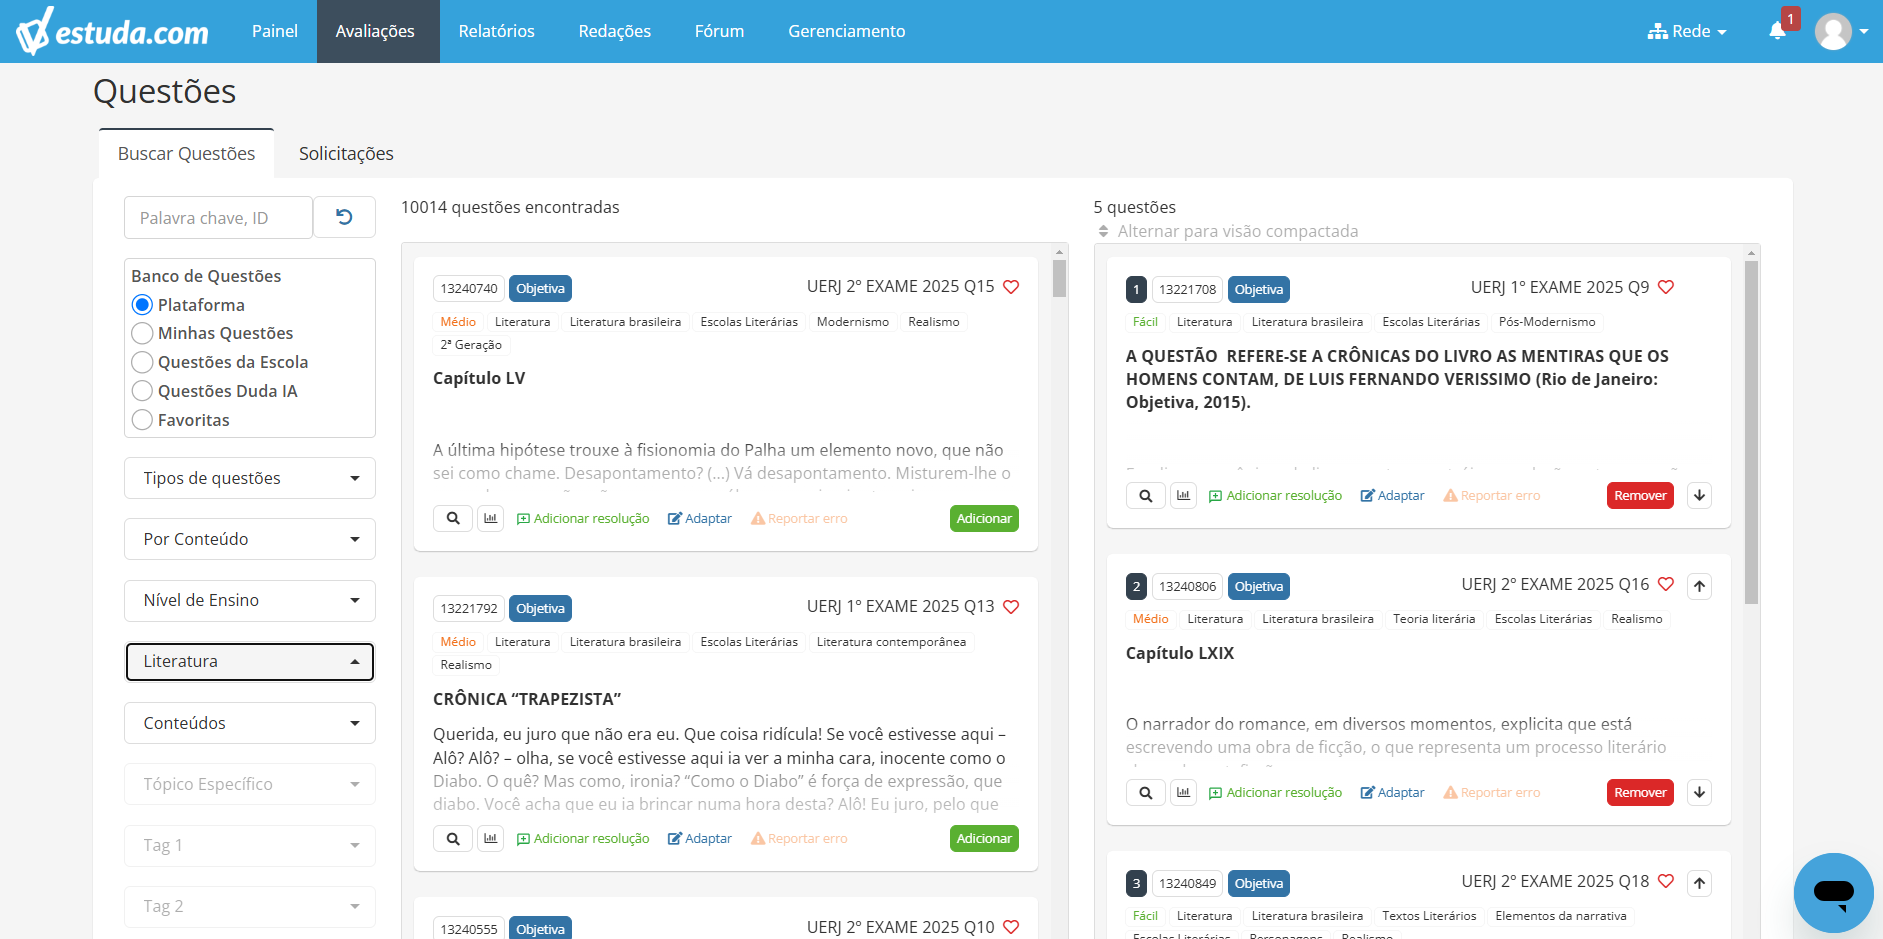
Task: Open the chat support bubble
Action: pos(1833,892)
